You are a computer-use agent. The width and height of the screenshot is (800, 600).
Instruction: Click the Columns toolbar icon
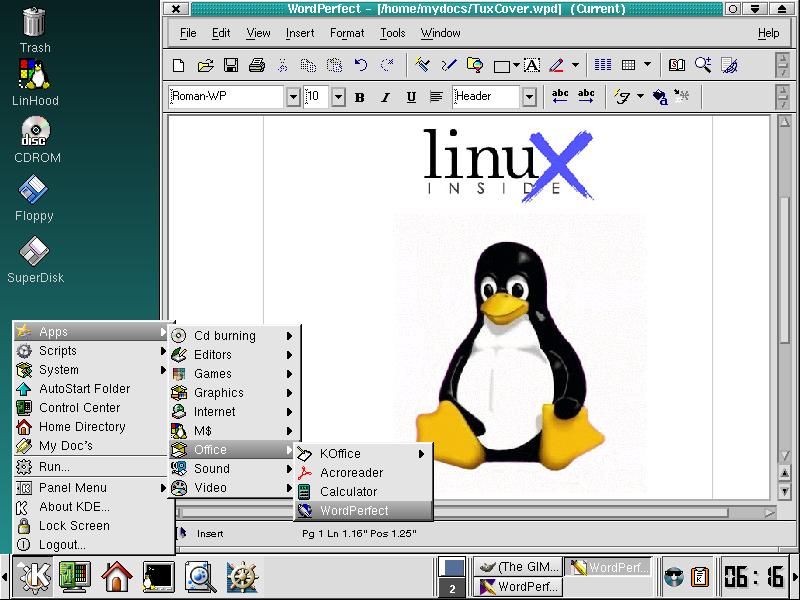(603, 65)
